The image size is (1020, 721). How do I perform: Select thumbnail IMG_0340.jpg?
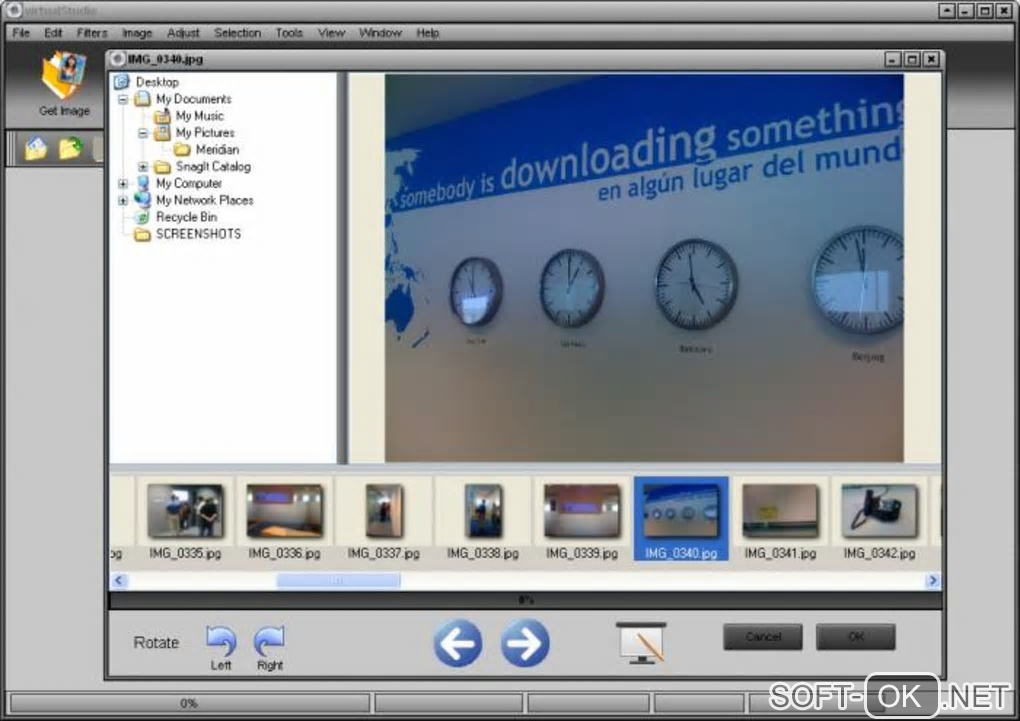pos(681,519)
